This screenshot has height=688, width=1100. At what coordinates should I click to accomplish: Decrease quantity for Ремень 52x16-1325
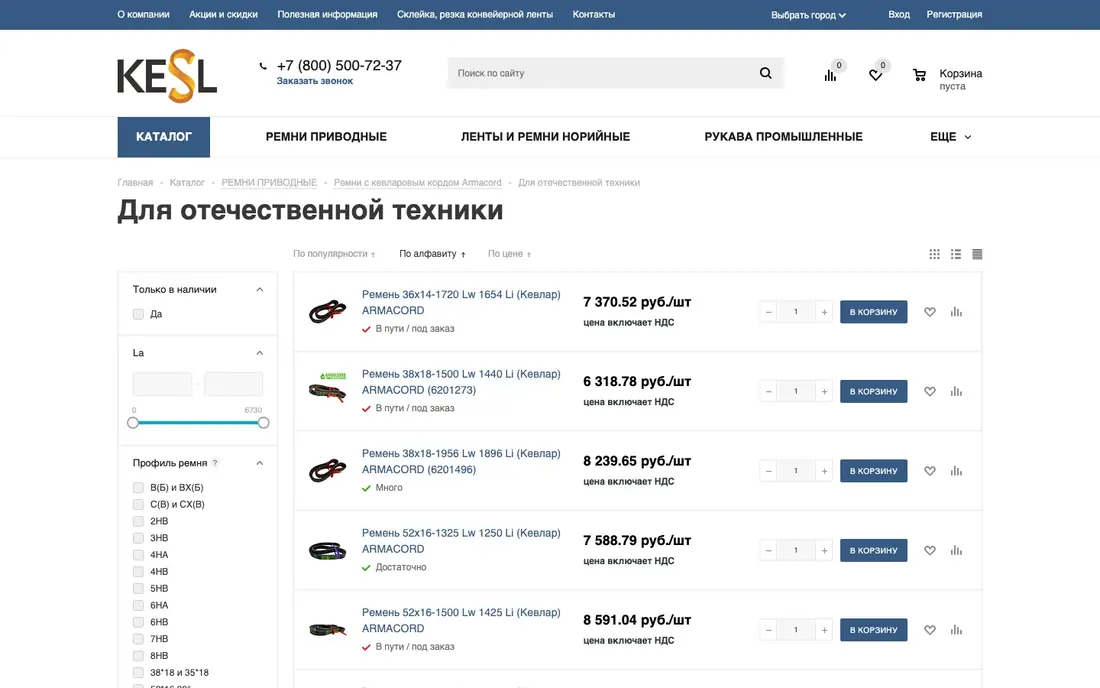point(768,551)
